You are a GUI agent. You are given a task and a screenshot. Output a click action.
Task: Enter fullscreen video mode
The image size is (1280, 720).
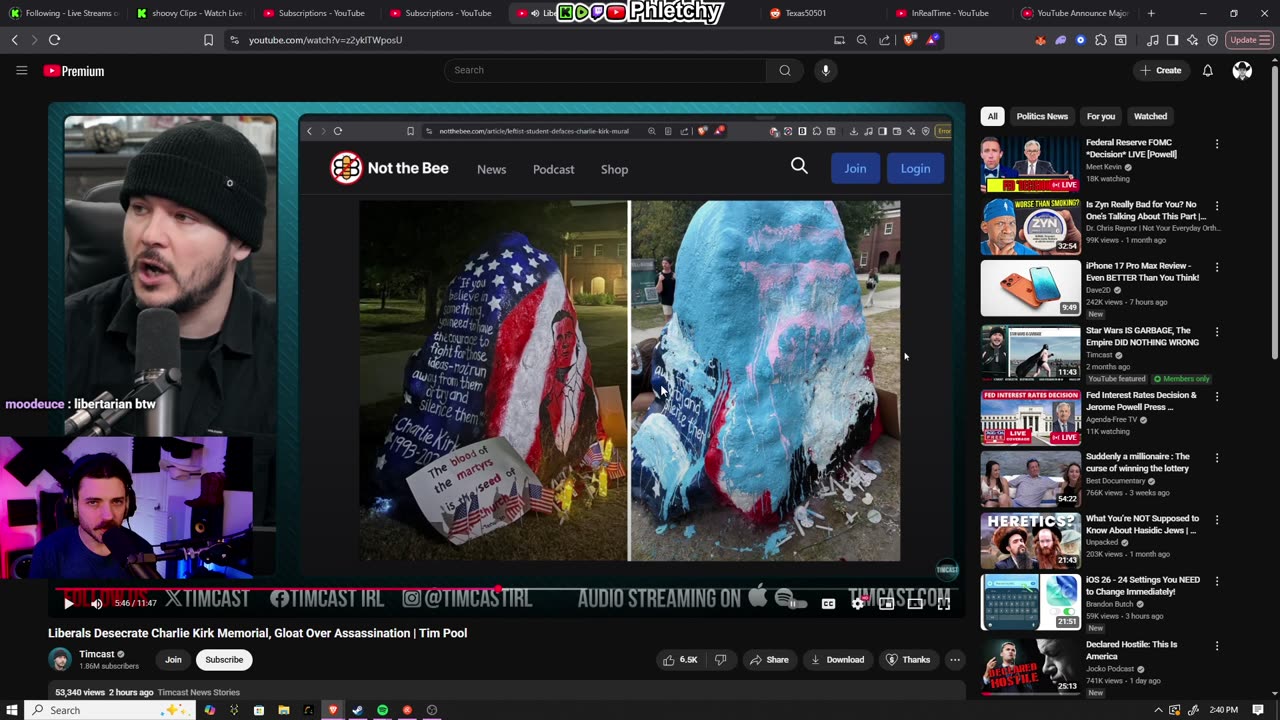(943, 603)
